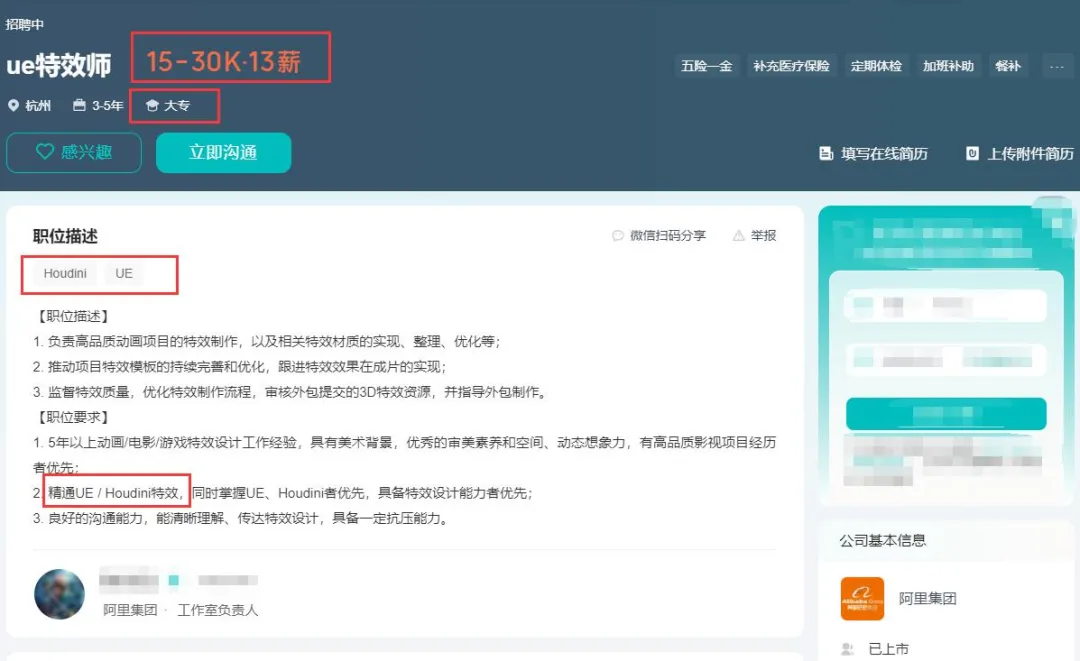Click the 五险一金 benefit tag
The width and height of the screenshot is (1080, 661).
pos(706,65)
